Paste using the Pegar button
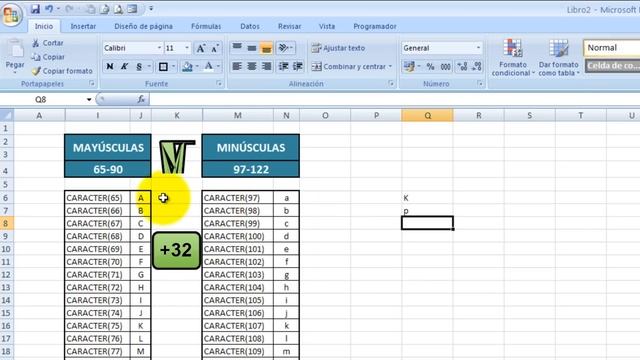 click(15, 53)
